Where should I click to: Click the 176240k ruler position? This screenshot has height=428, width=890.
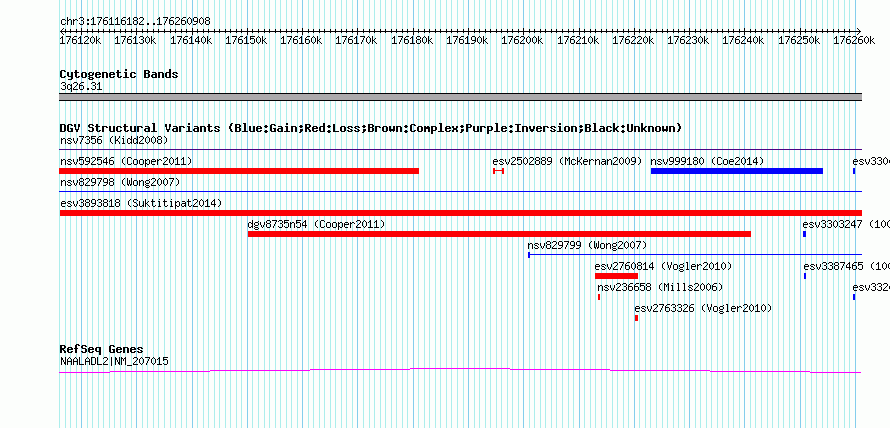pos(744,40)
